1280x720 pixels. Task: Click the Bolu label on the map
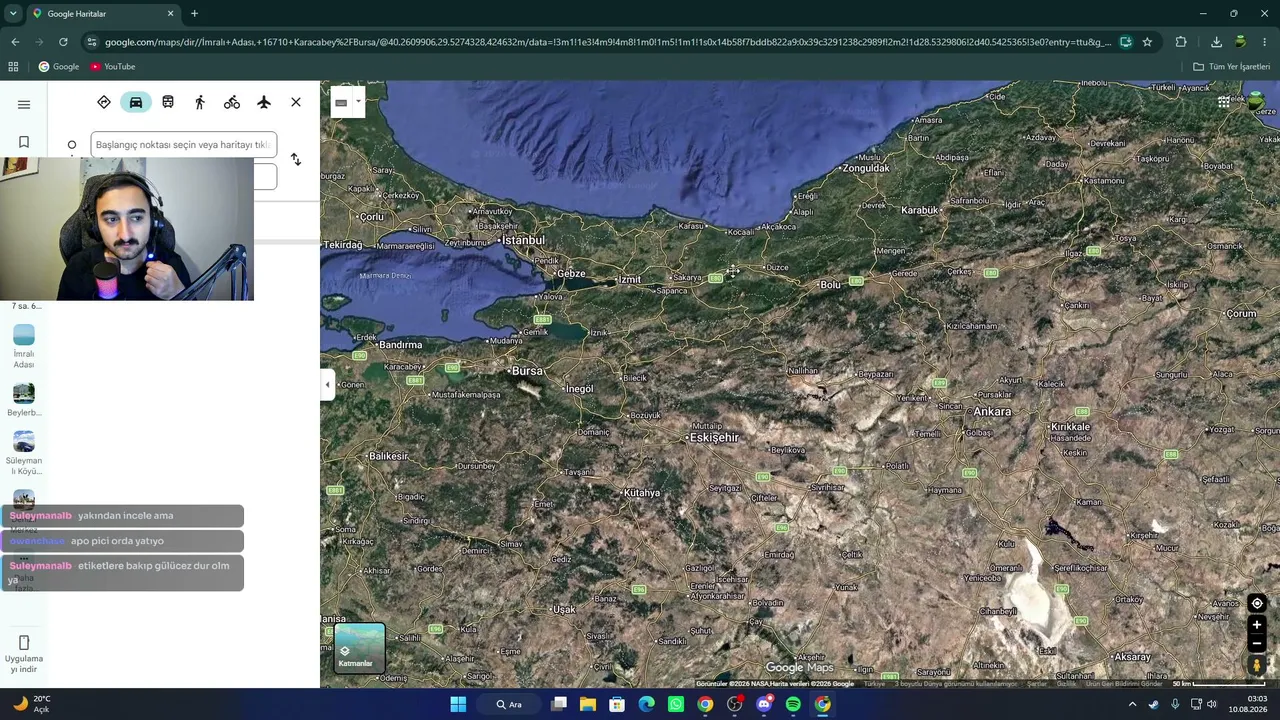[x=831, y=285]
